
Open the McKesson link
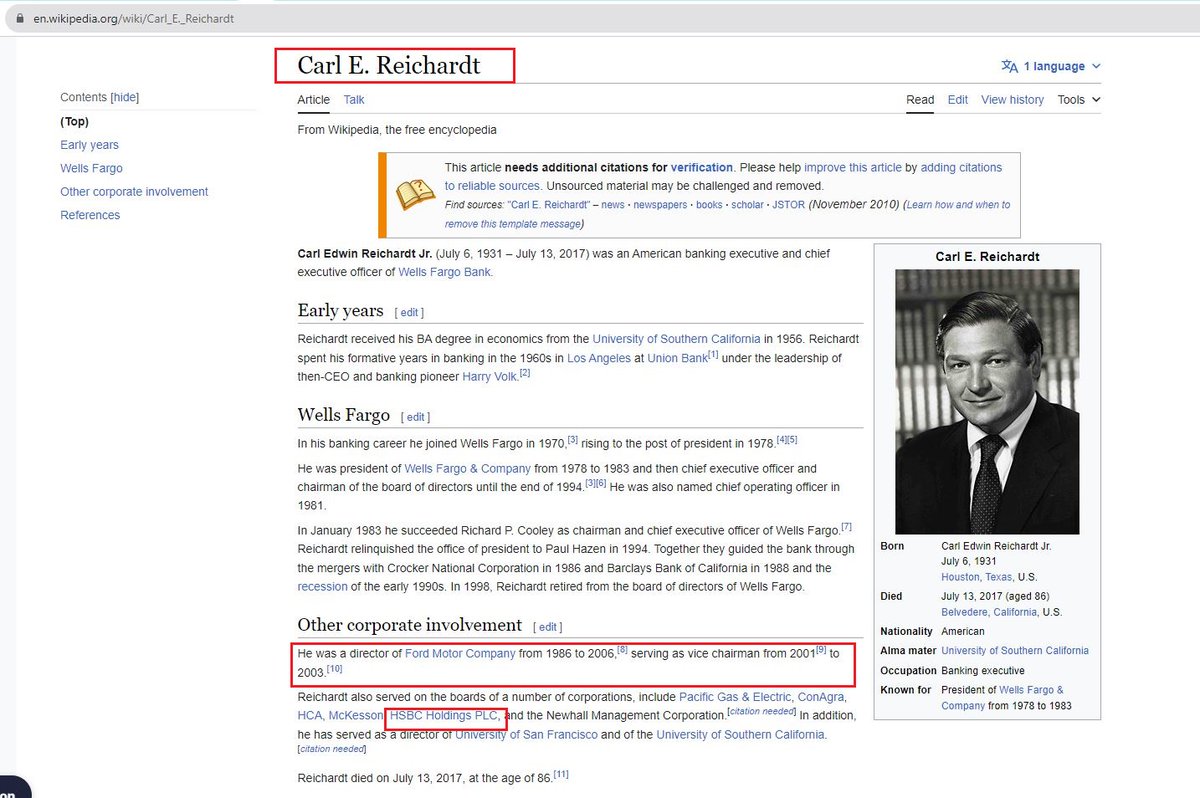(356, 715)
